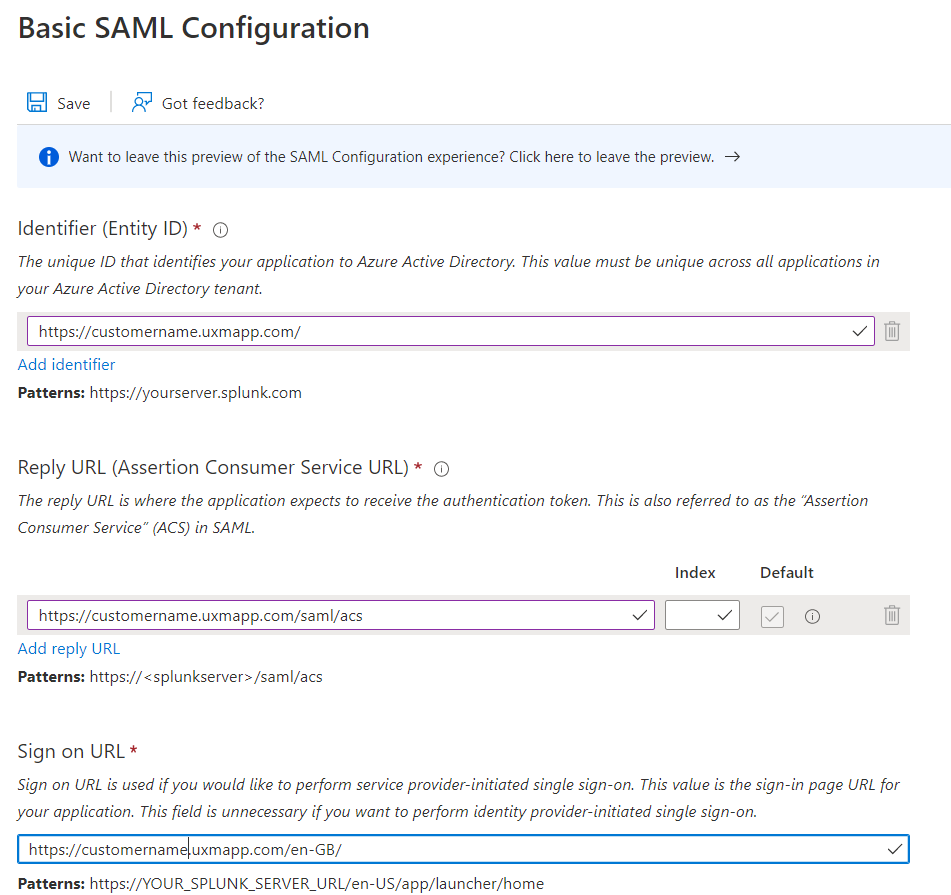
Task: Click the Reply URL saml/acs input field
Action: [x=330, y=615]
